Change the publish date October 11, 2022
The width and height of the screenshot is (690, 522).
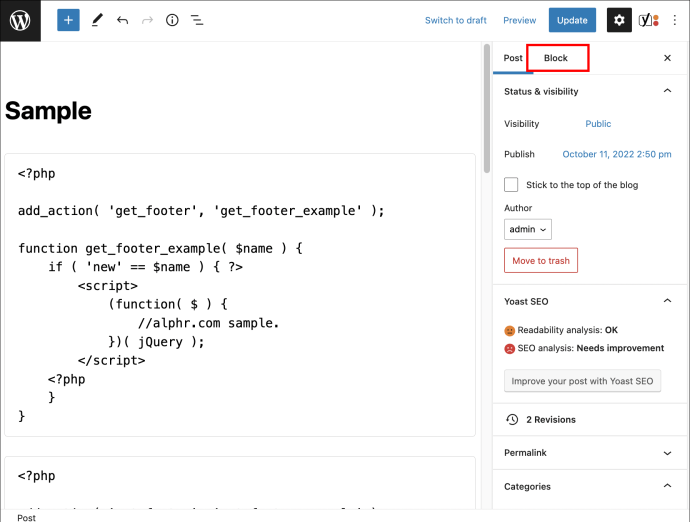pyautogui.click(x=617, y=154)
